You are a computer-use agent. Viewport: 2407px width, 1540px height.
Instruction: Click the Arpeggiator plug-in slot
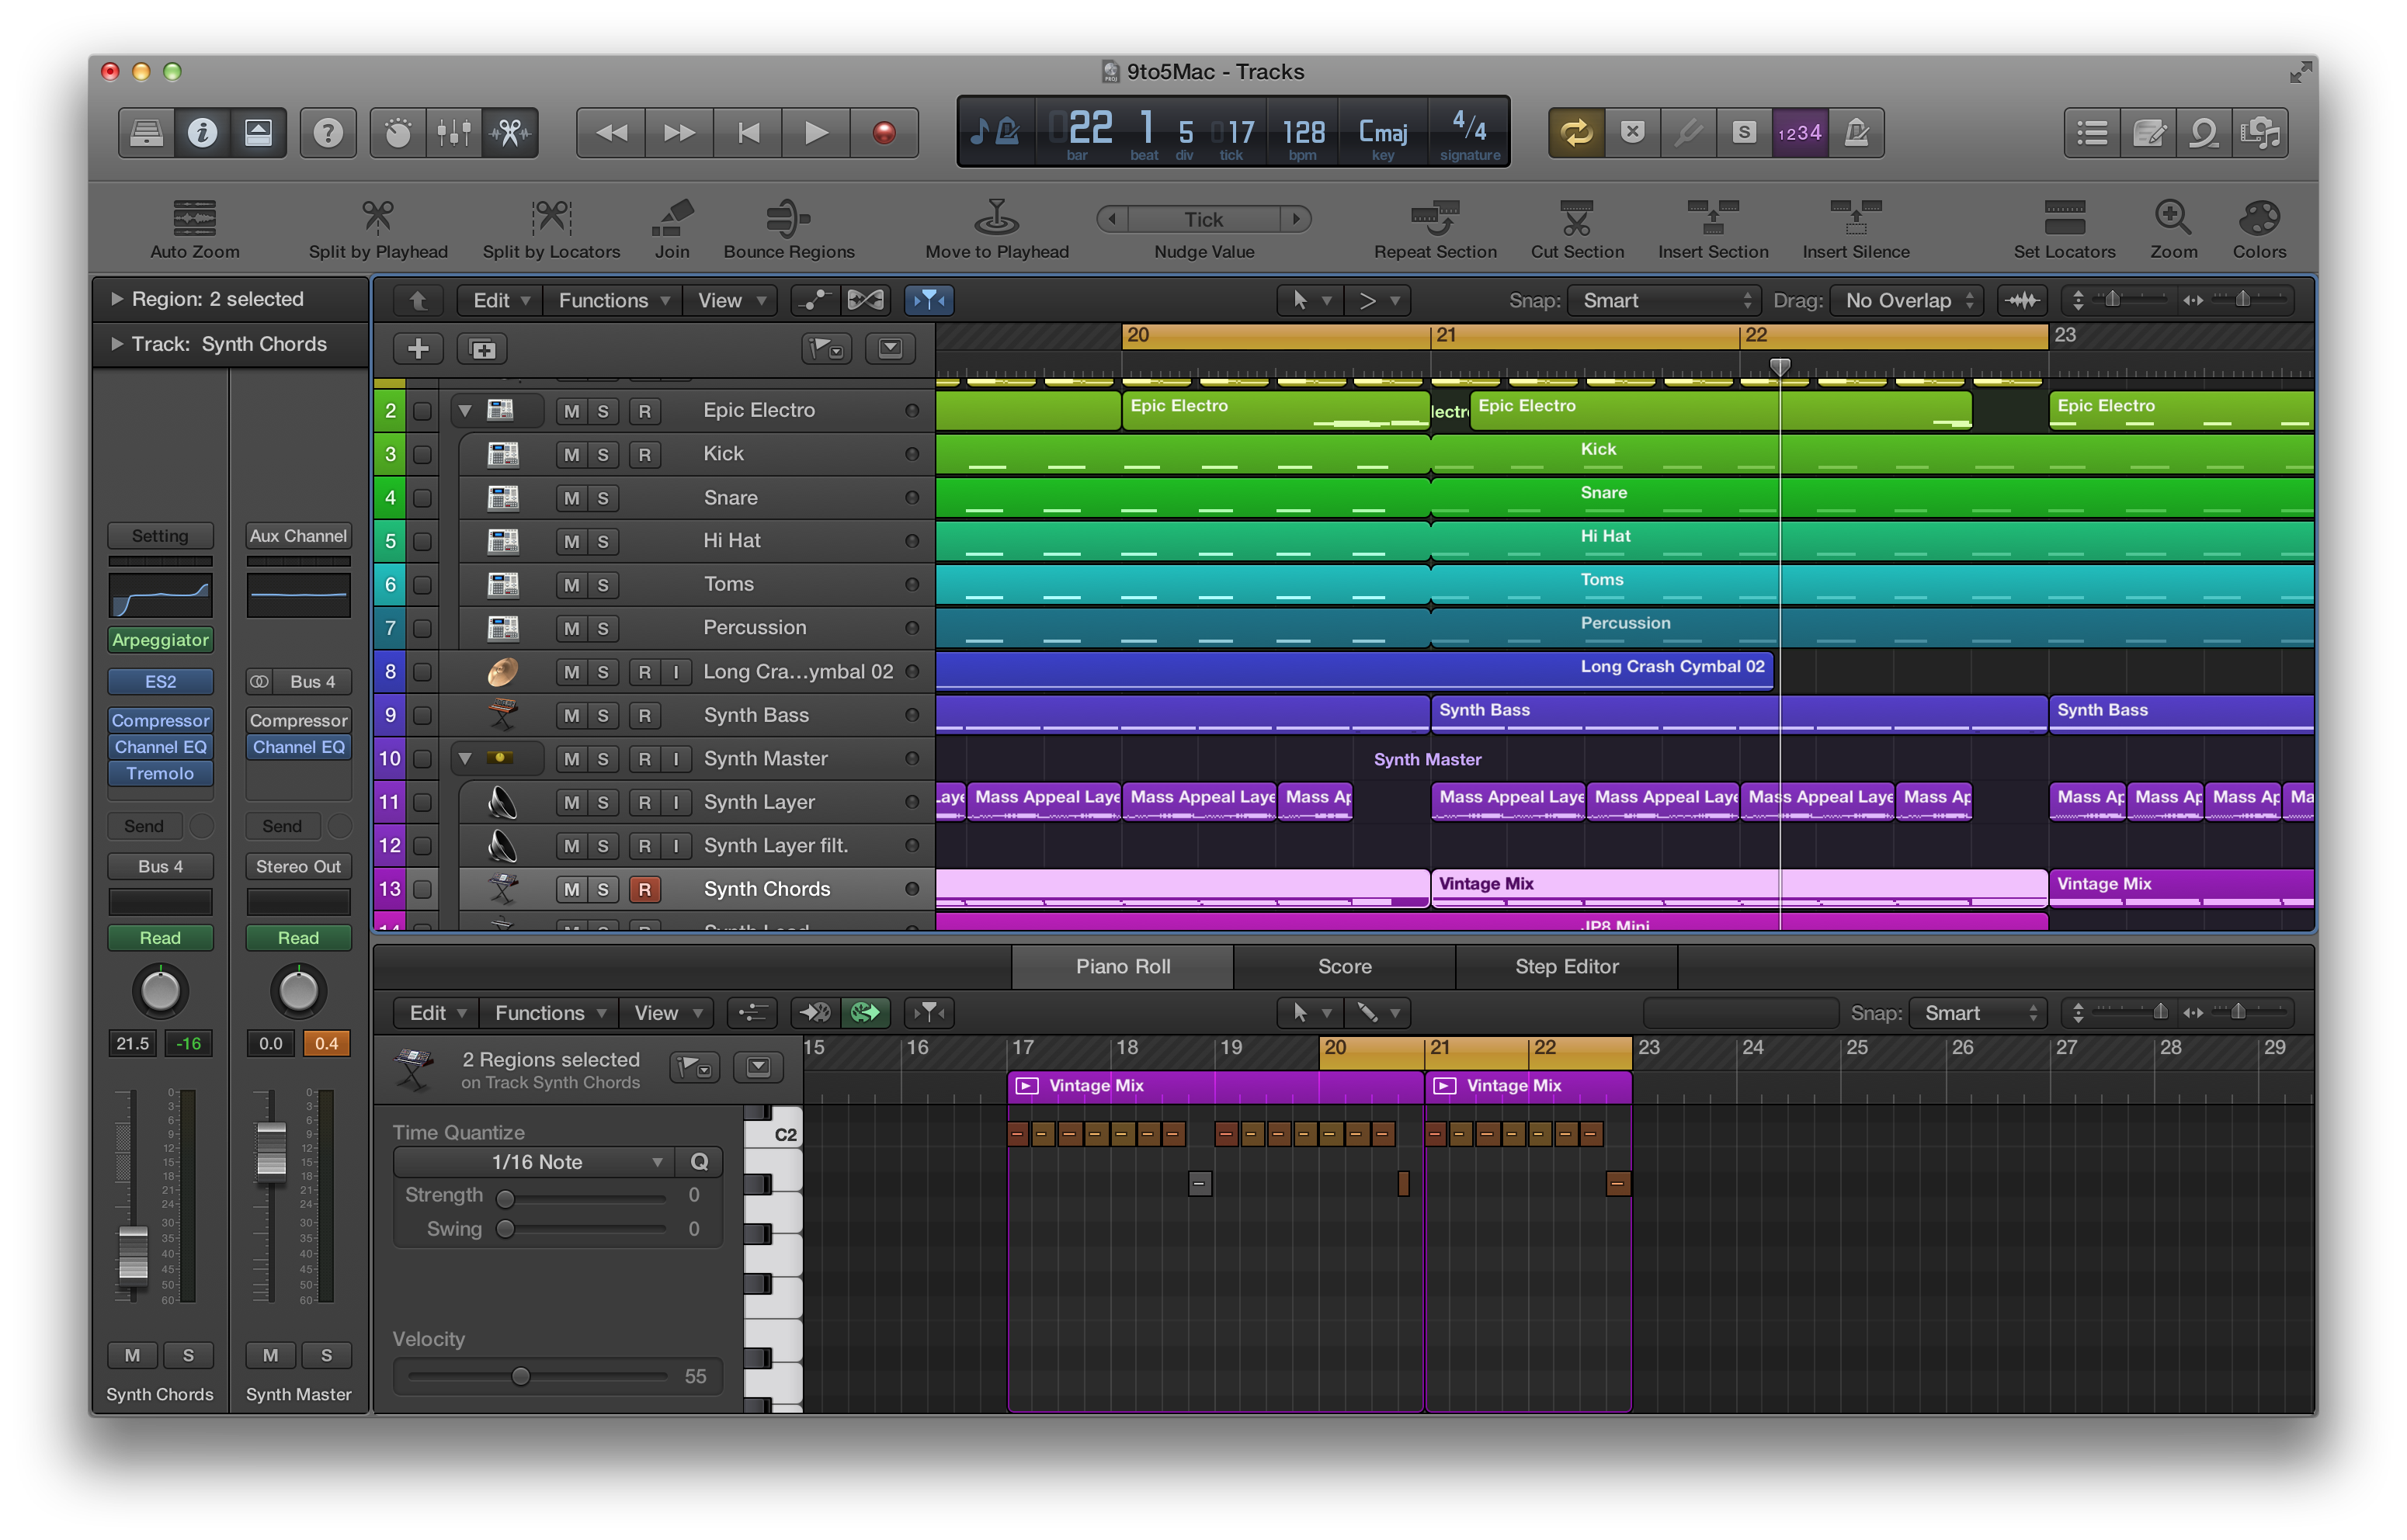[160, 640]
